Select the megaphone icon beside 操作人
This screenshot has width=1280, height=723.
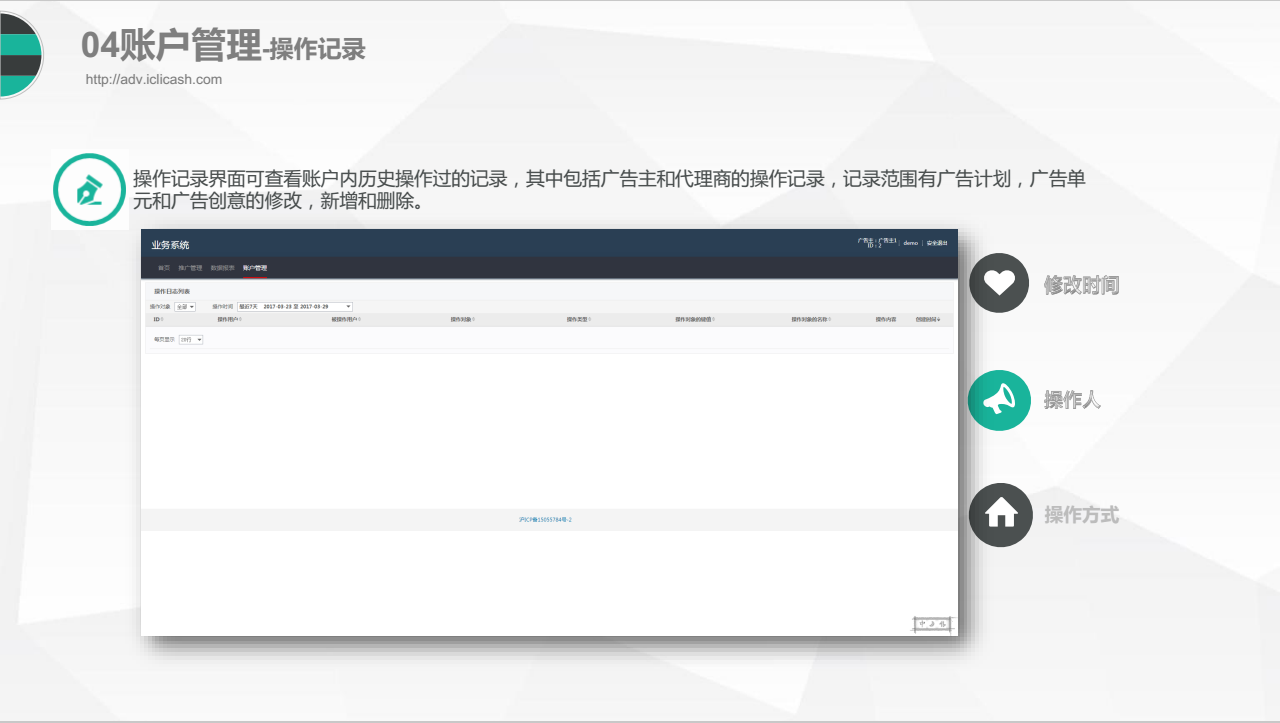click(x=998, y=400)
